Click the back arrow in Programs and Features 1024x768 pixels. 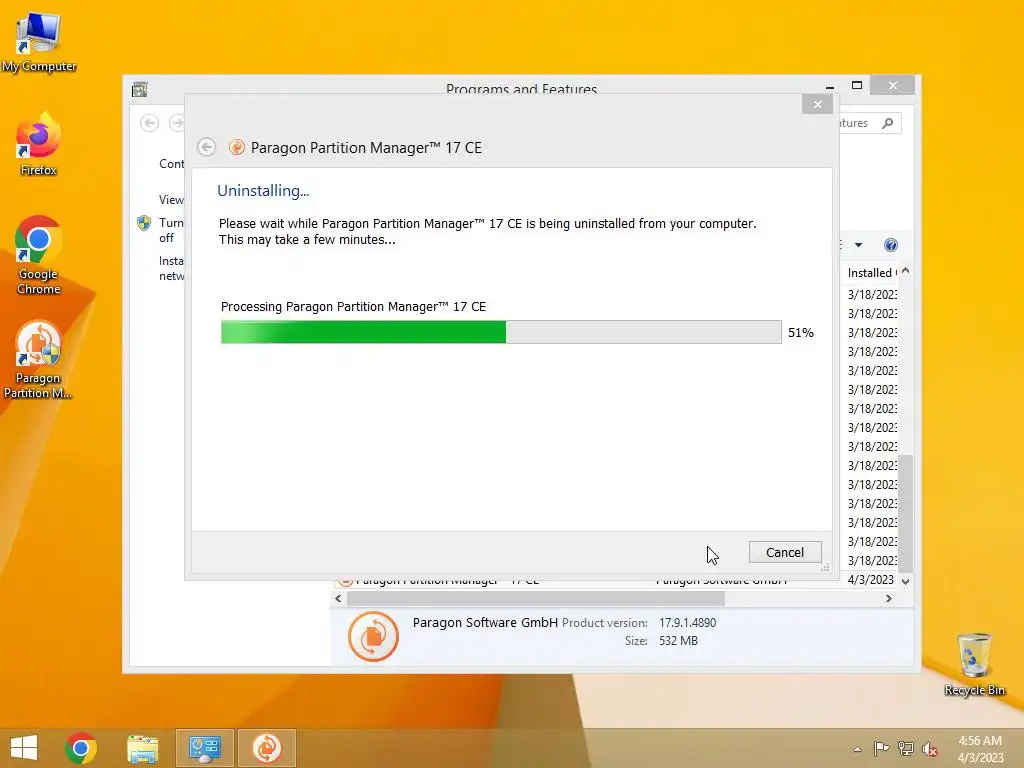150,123
